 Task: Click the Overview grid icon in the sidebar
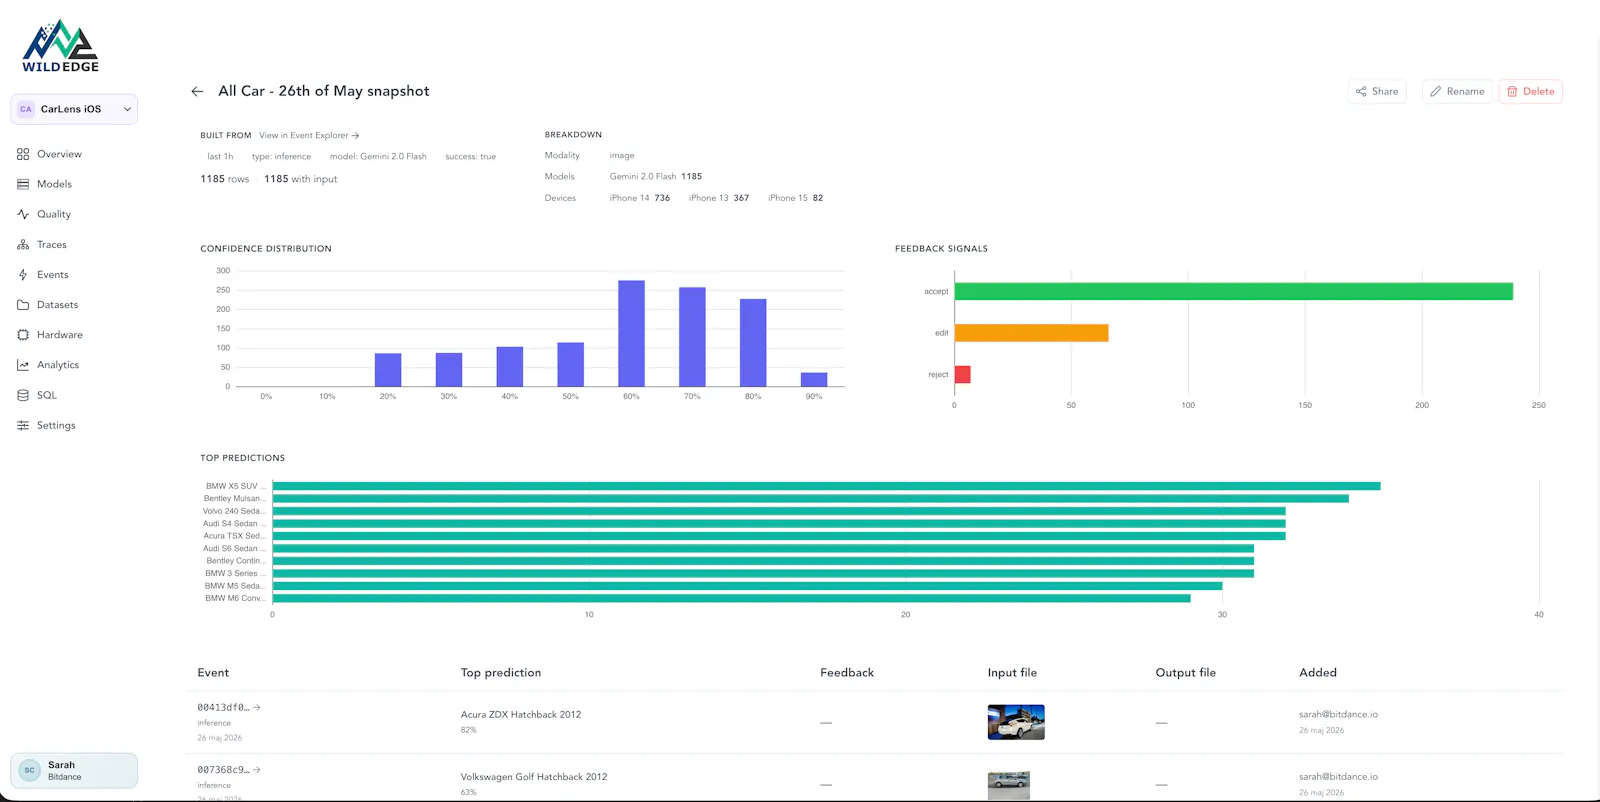23,154
